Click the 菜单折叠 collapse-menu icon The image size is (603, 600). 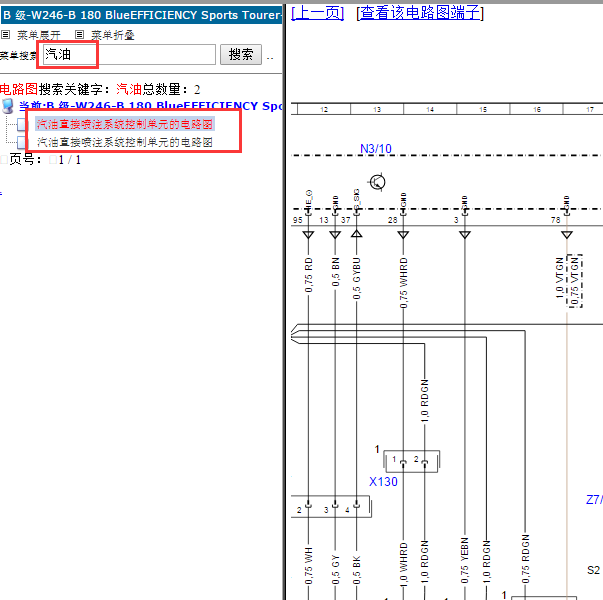(x=79, y=35)
